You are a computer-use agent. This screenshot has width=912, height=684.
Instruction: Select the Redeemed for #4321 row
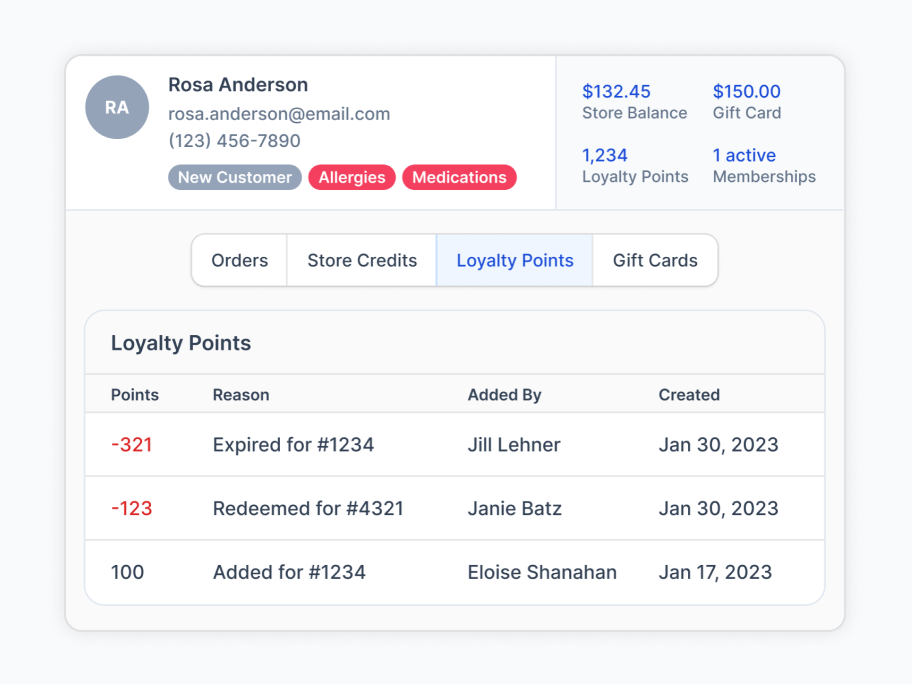(455, 508)
